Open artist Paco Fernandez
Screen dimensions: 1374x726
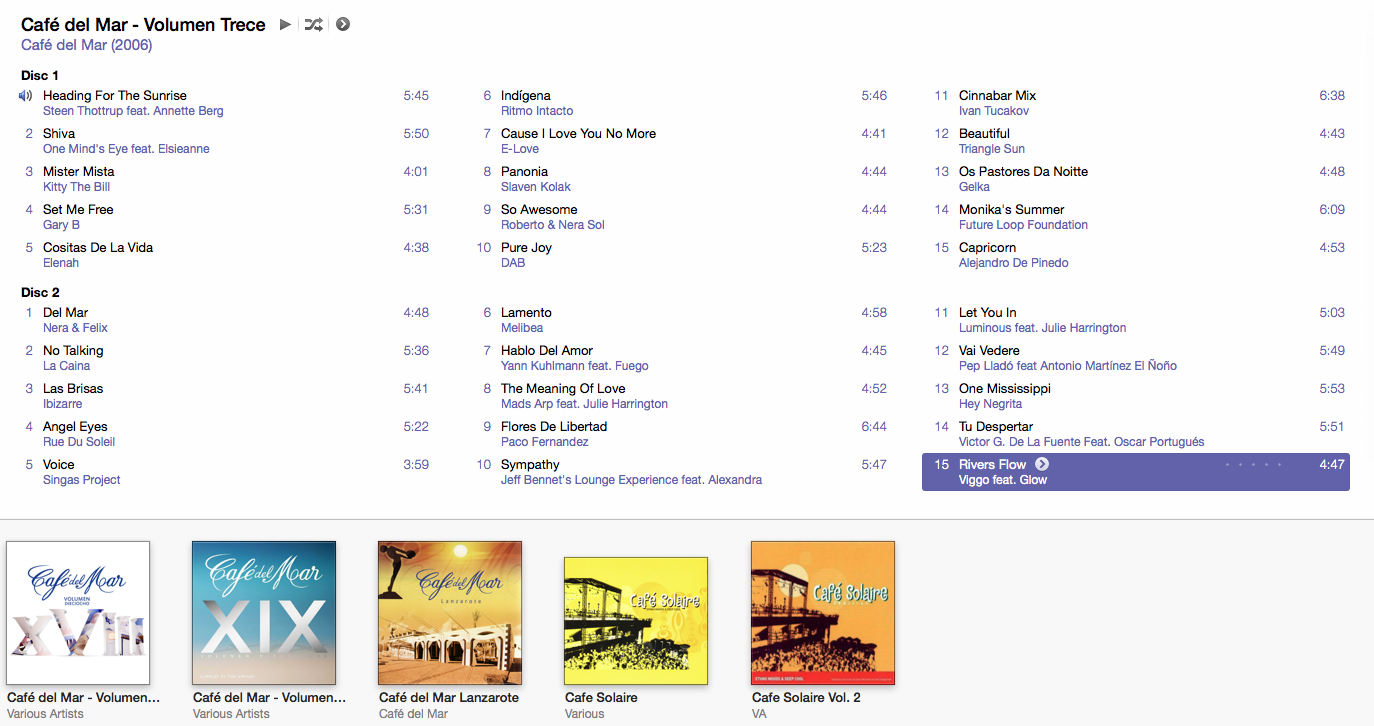(545, 442)
